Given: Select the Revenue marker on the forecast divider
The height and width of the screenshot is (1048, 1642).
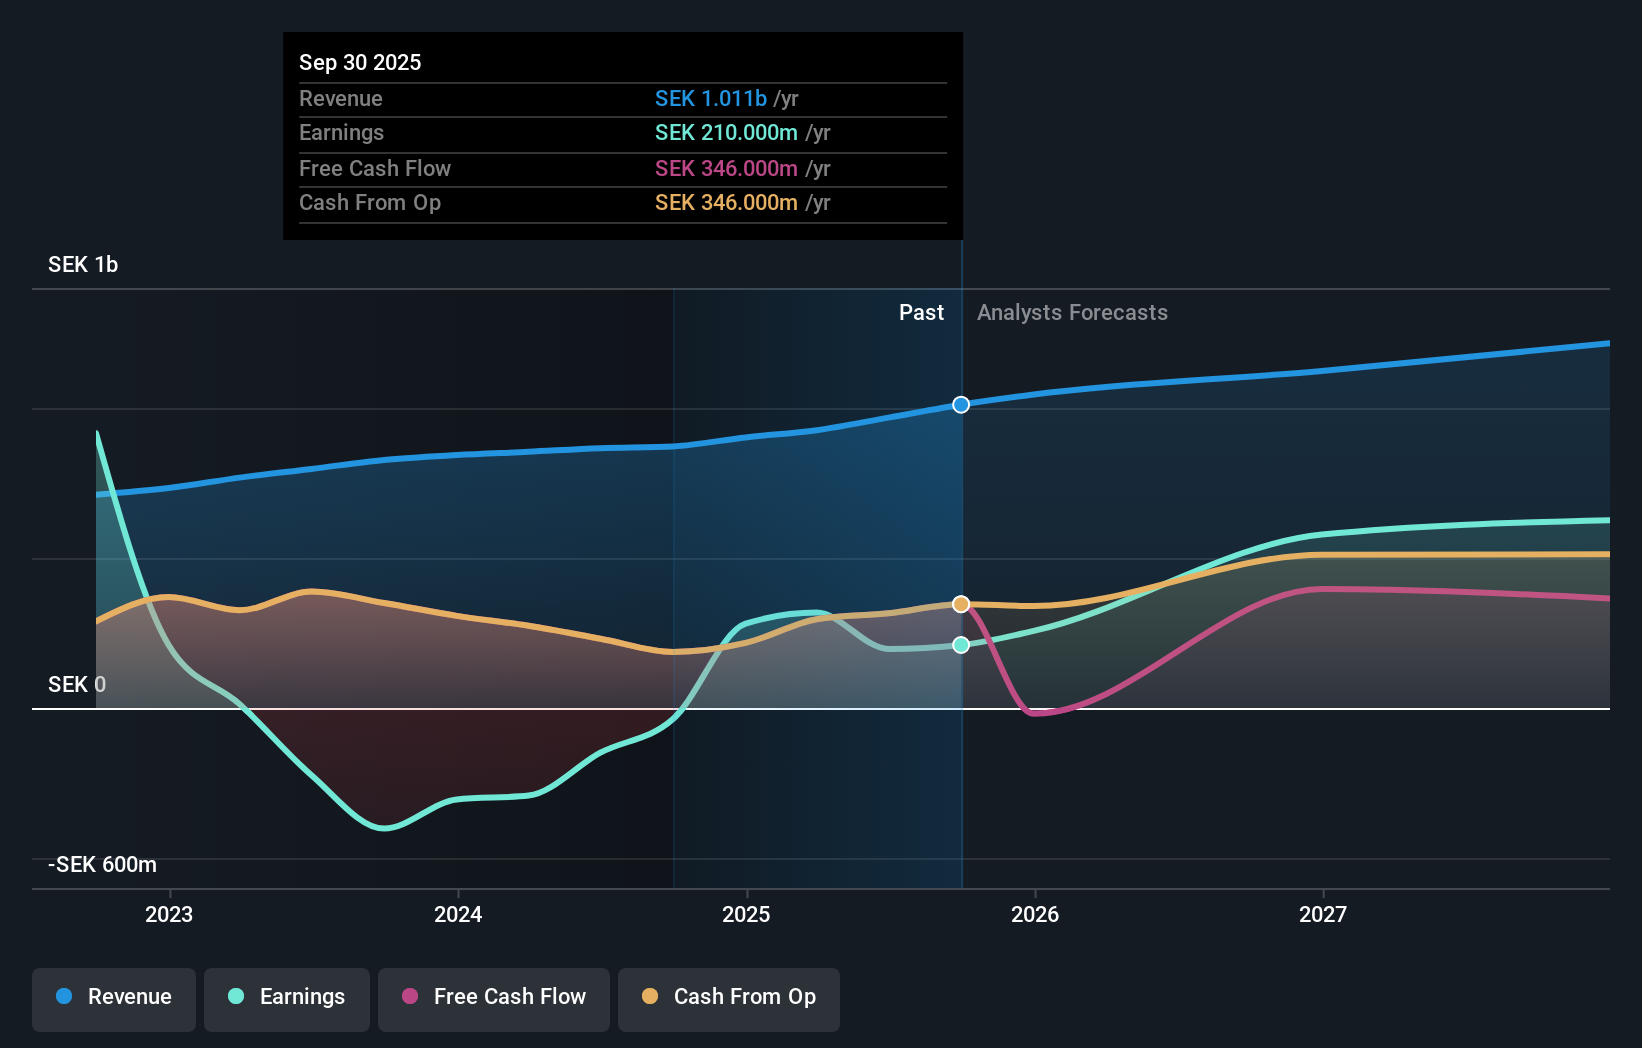Looking at the screenshot, I should tap(961, 405).
